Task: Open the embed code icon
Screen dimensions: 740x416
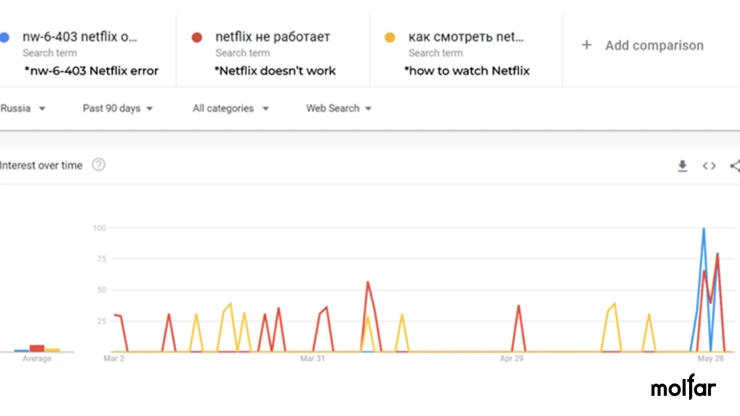Action: [709, 166]
